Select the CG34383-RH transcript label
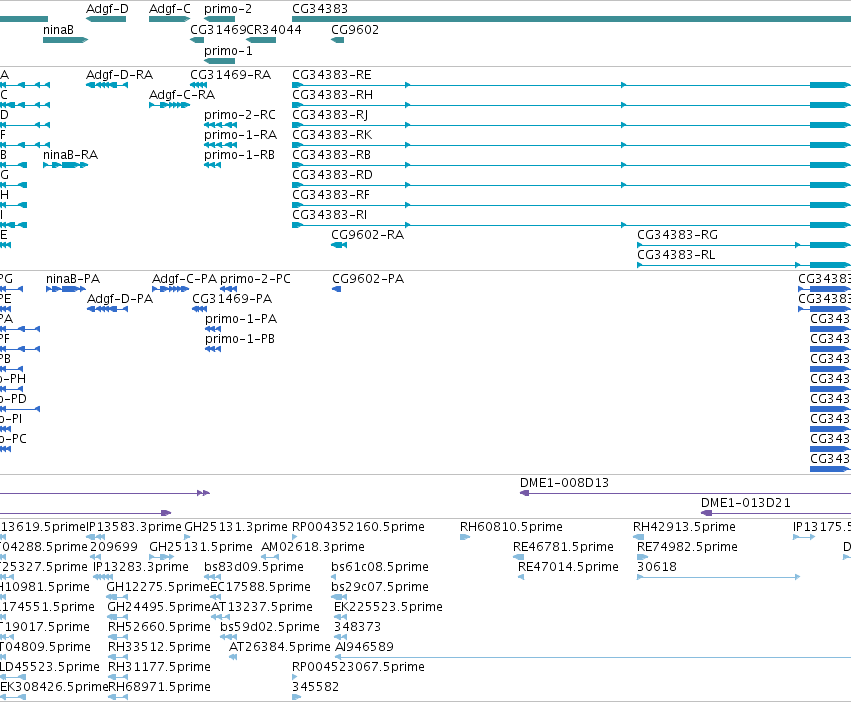Image resolution: width=851 pixels, height=702 pixels. point(332,95)
